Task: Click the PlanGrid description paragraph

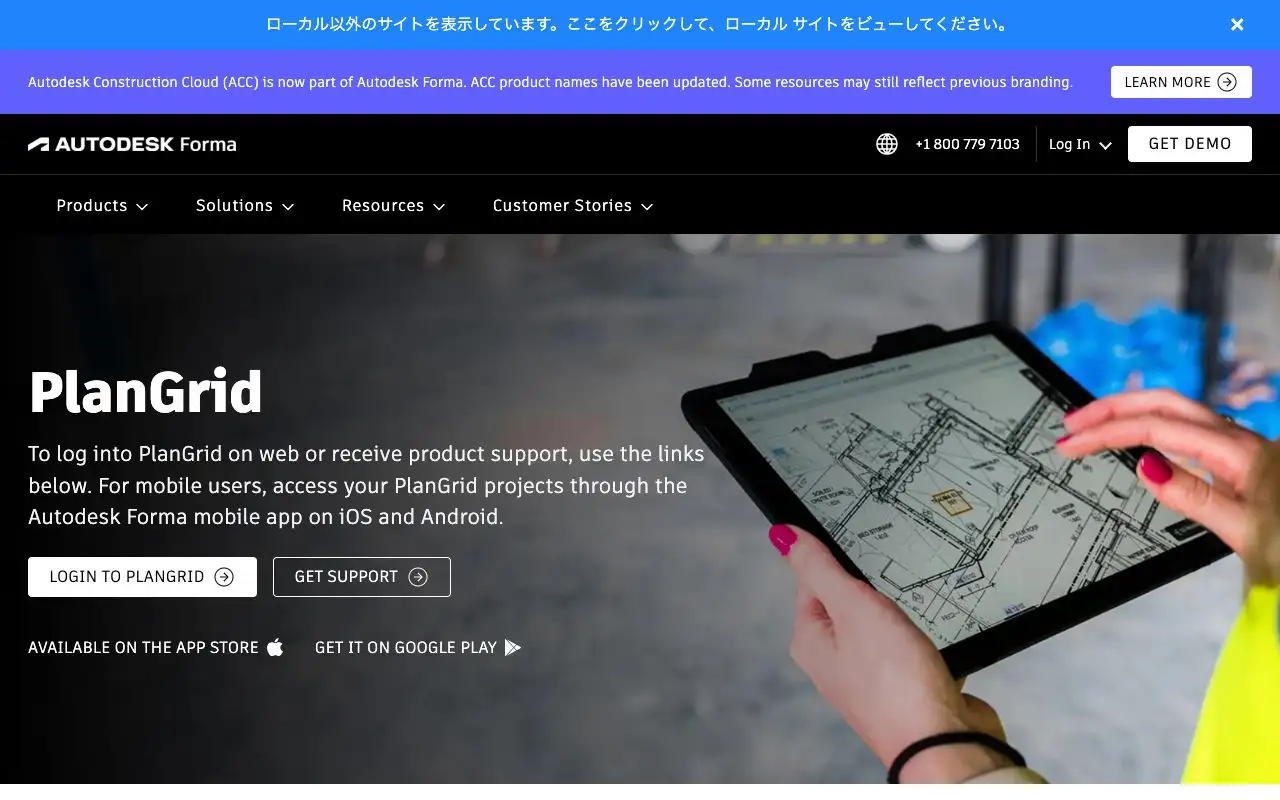Action: pos(366,485)
